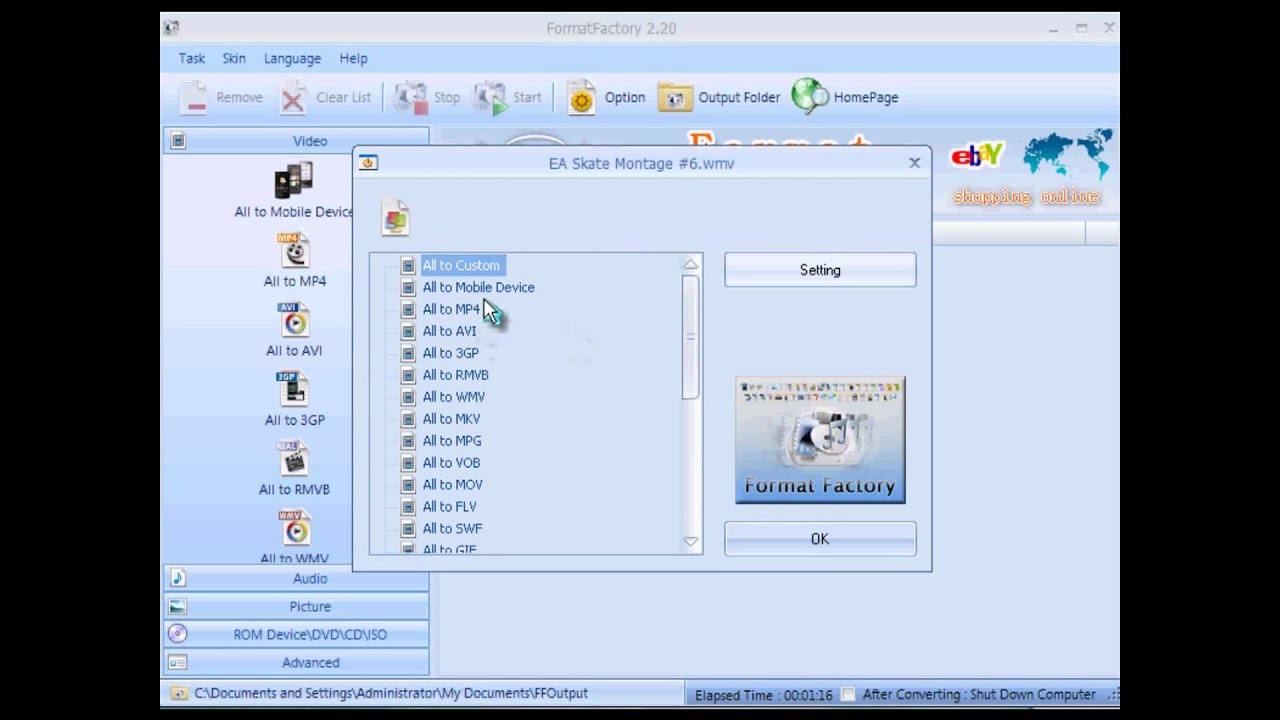Click the Remove toolbar icon
Viewport: 1280px width, 720px height.
pos(195,98)
